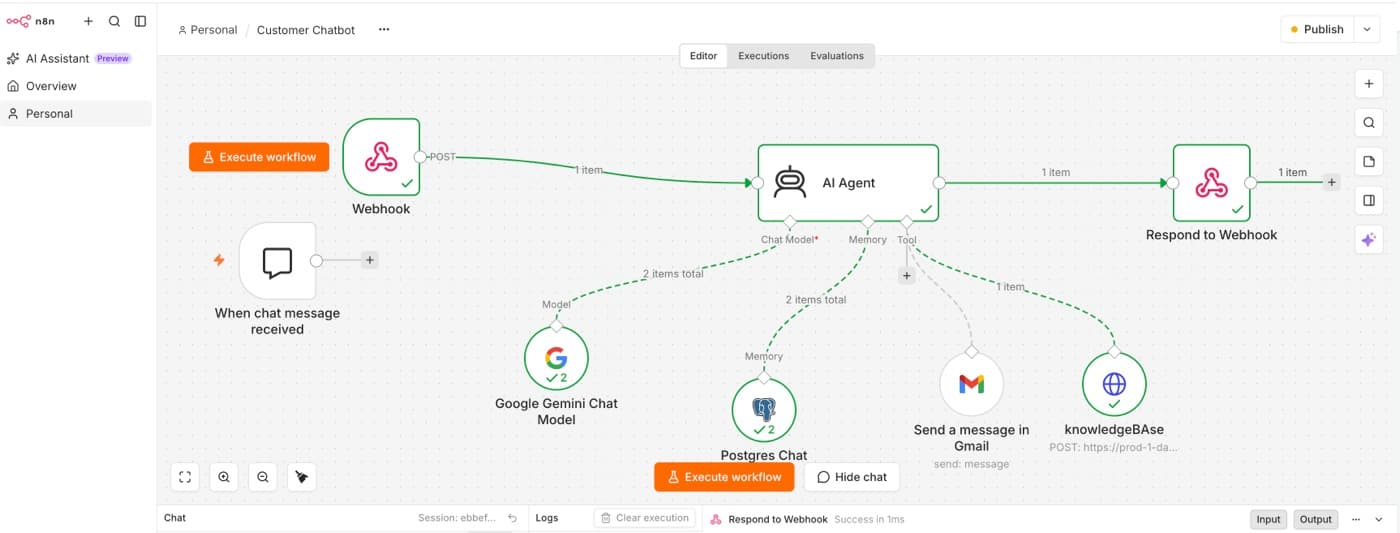Select the knowledgeBAse HTTP node
This screenshot has width=1400, height=533.
pyautogui.click(x=1114, y=384)
